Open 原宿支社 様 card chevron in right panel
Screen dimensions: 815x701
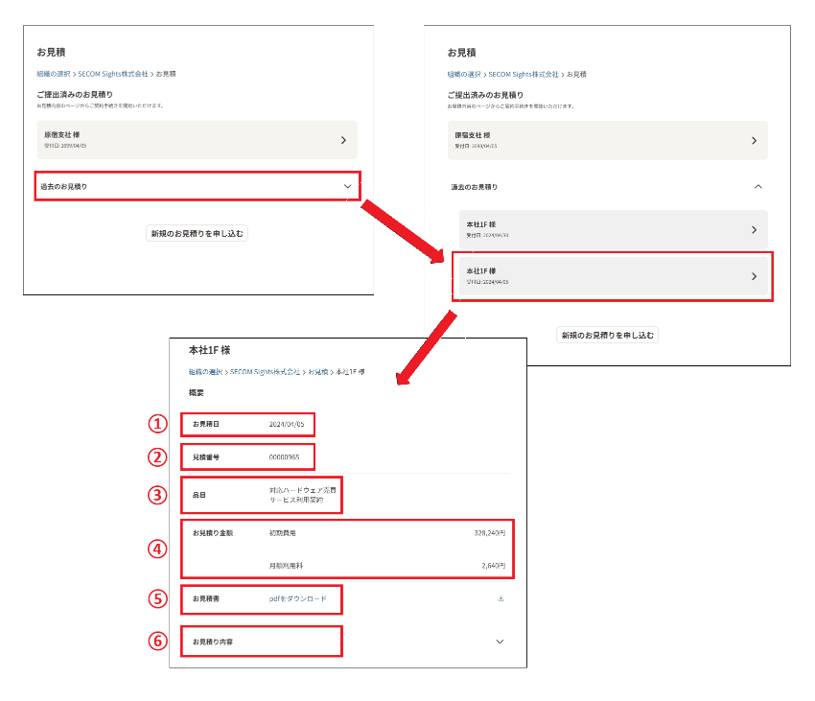pyautogui.click(x=754, y=140)
